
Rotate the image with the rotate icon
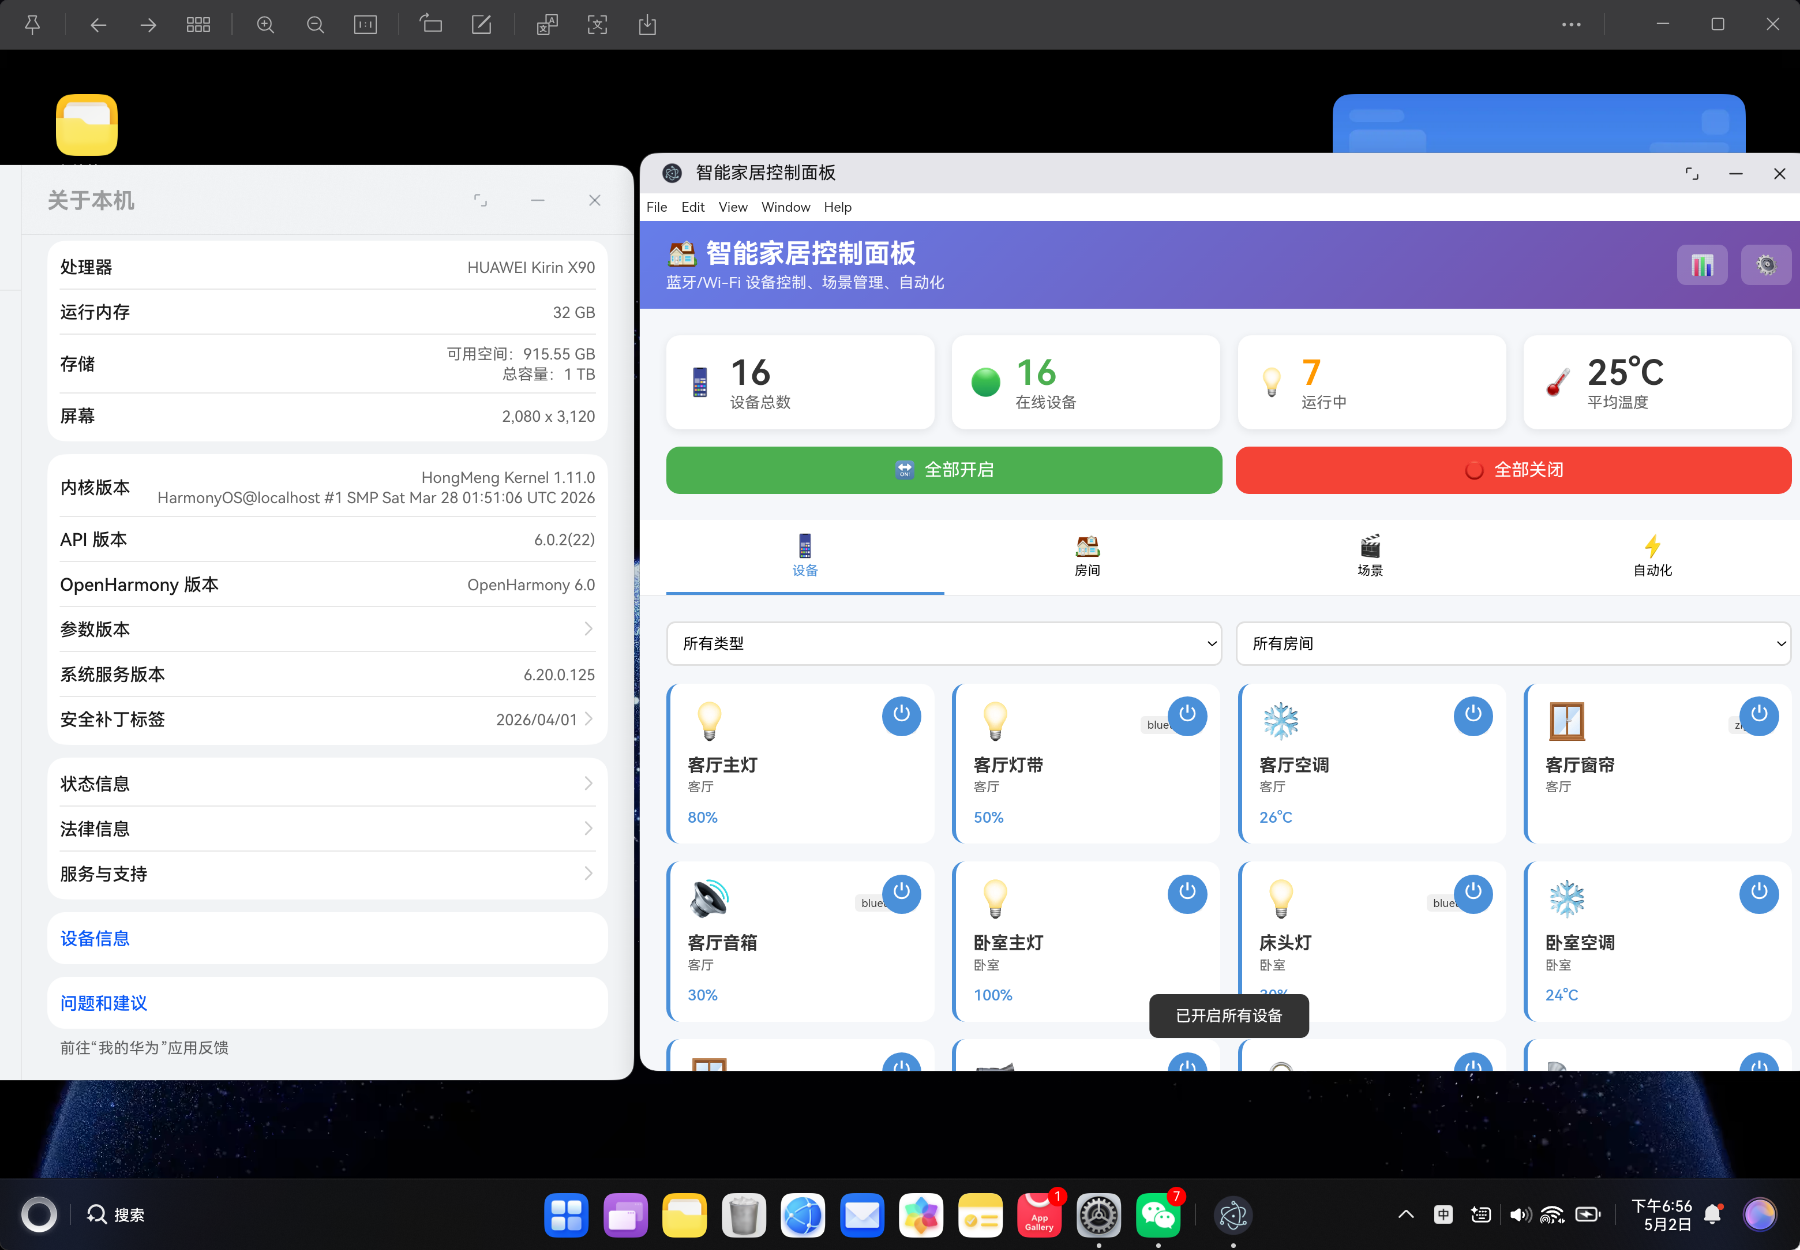pos(431,25)
